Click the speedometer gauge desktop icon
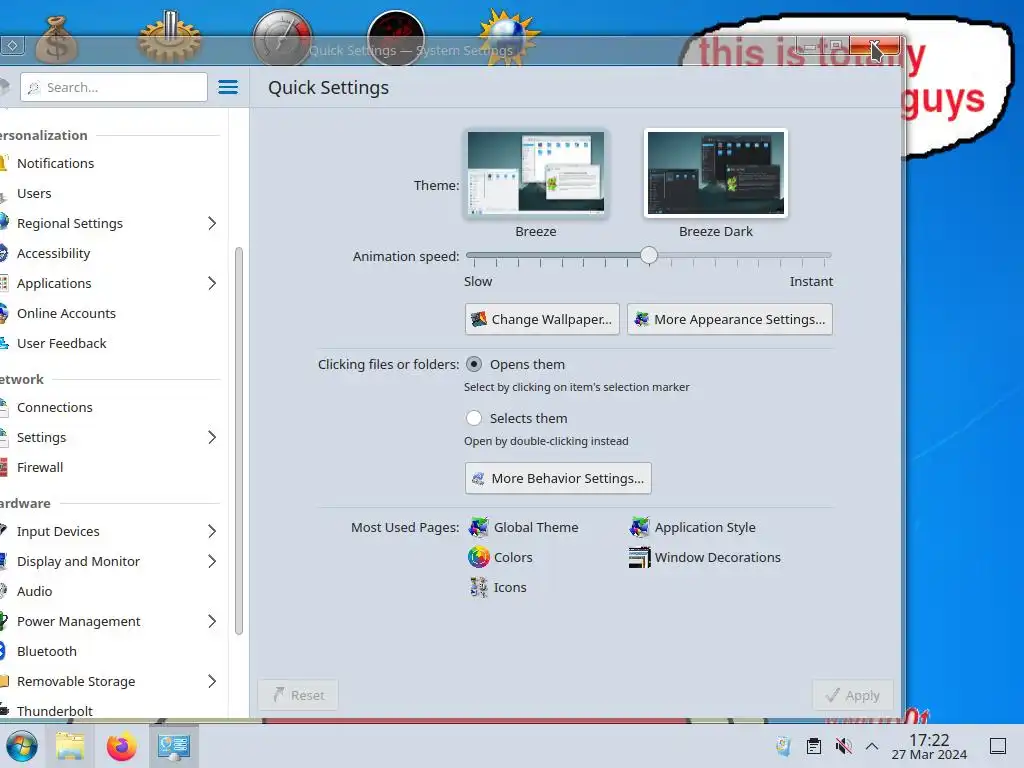The image size is (1024, 768). (282, 38)
